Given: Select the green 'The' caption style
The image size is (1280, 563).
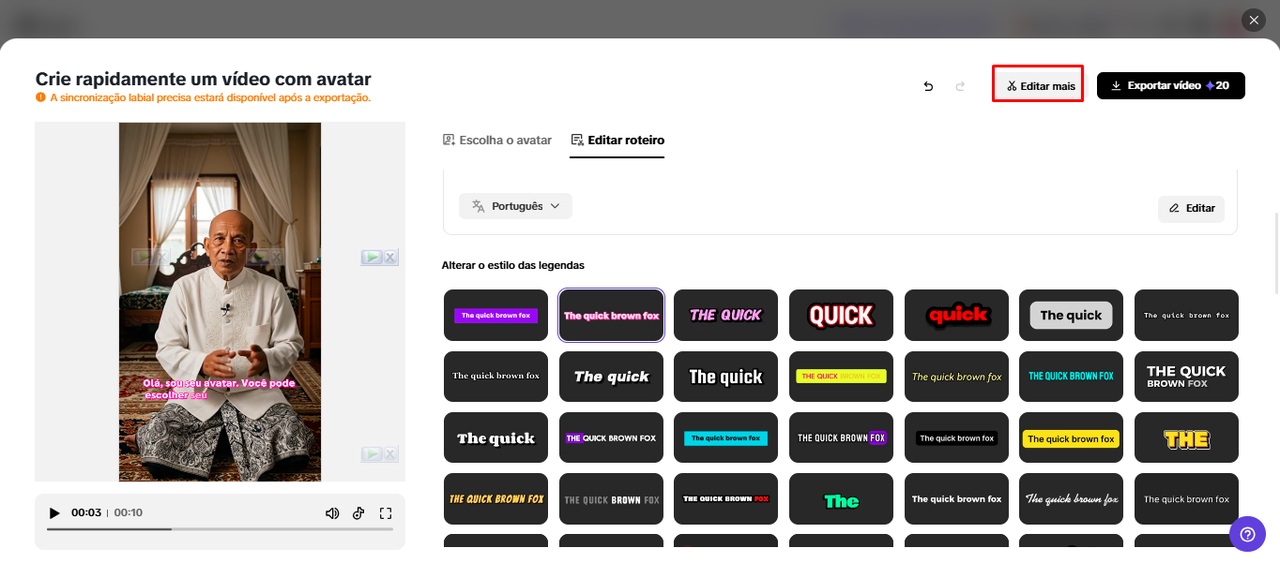Looking at the screenshot, I should [841, 499].
